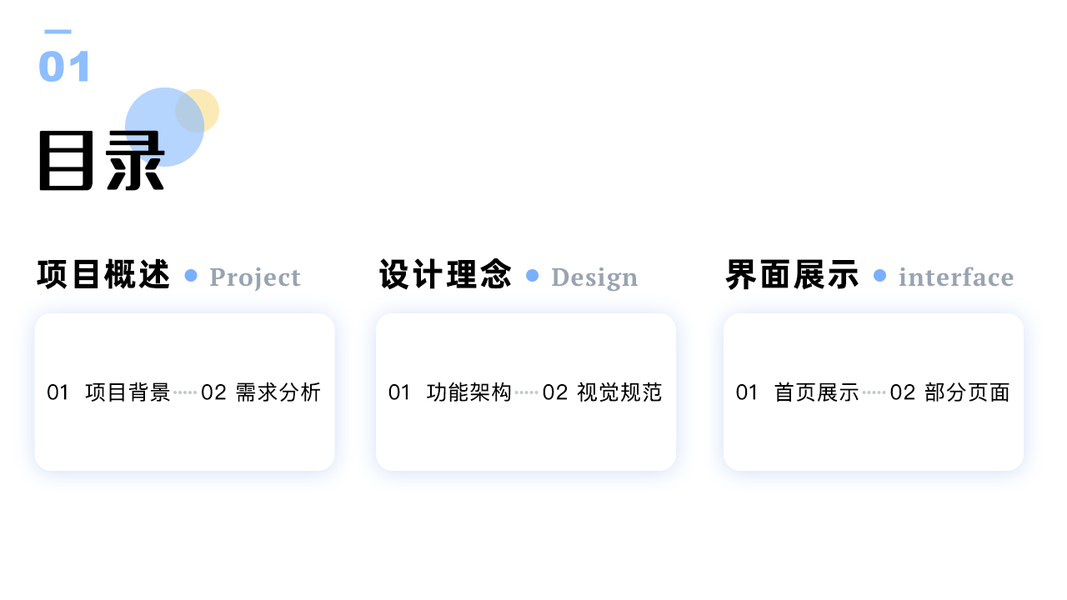Select the large blue 01 page number

click(64, 66)
